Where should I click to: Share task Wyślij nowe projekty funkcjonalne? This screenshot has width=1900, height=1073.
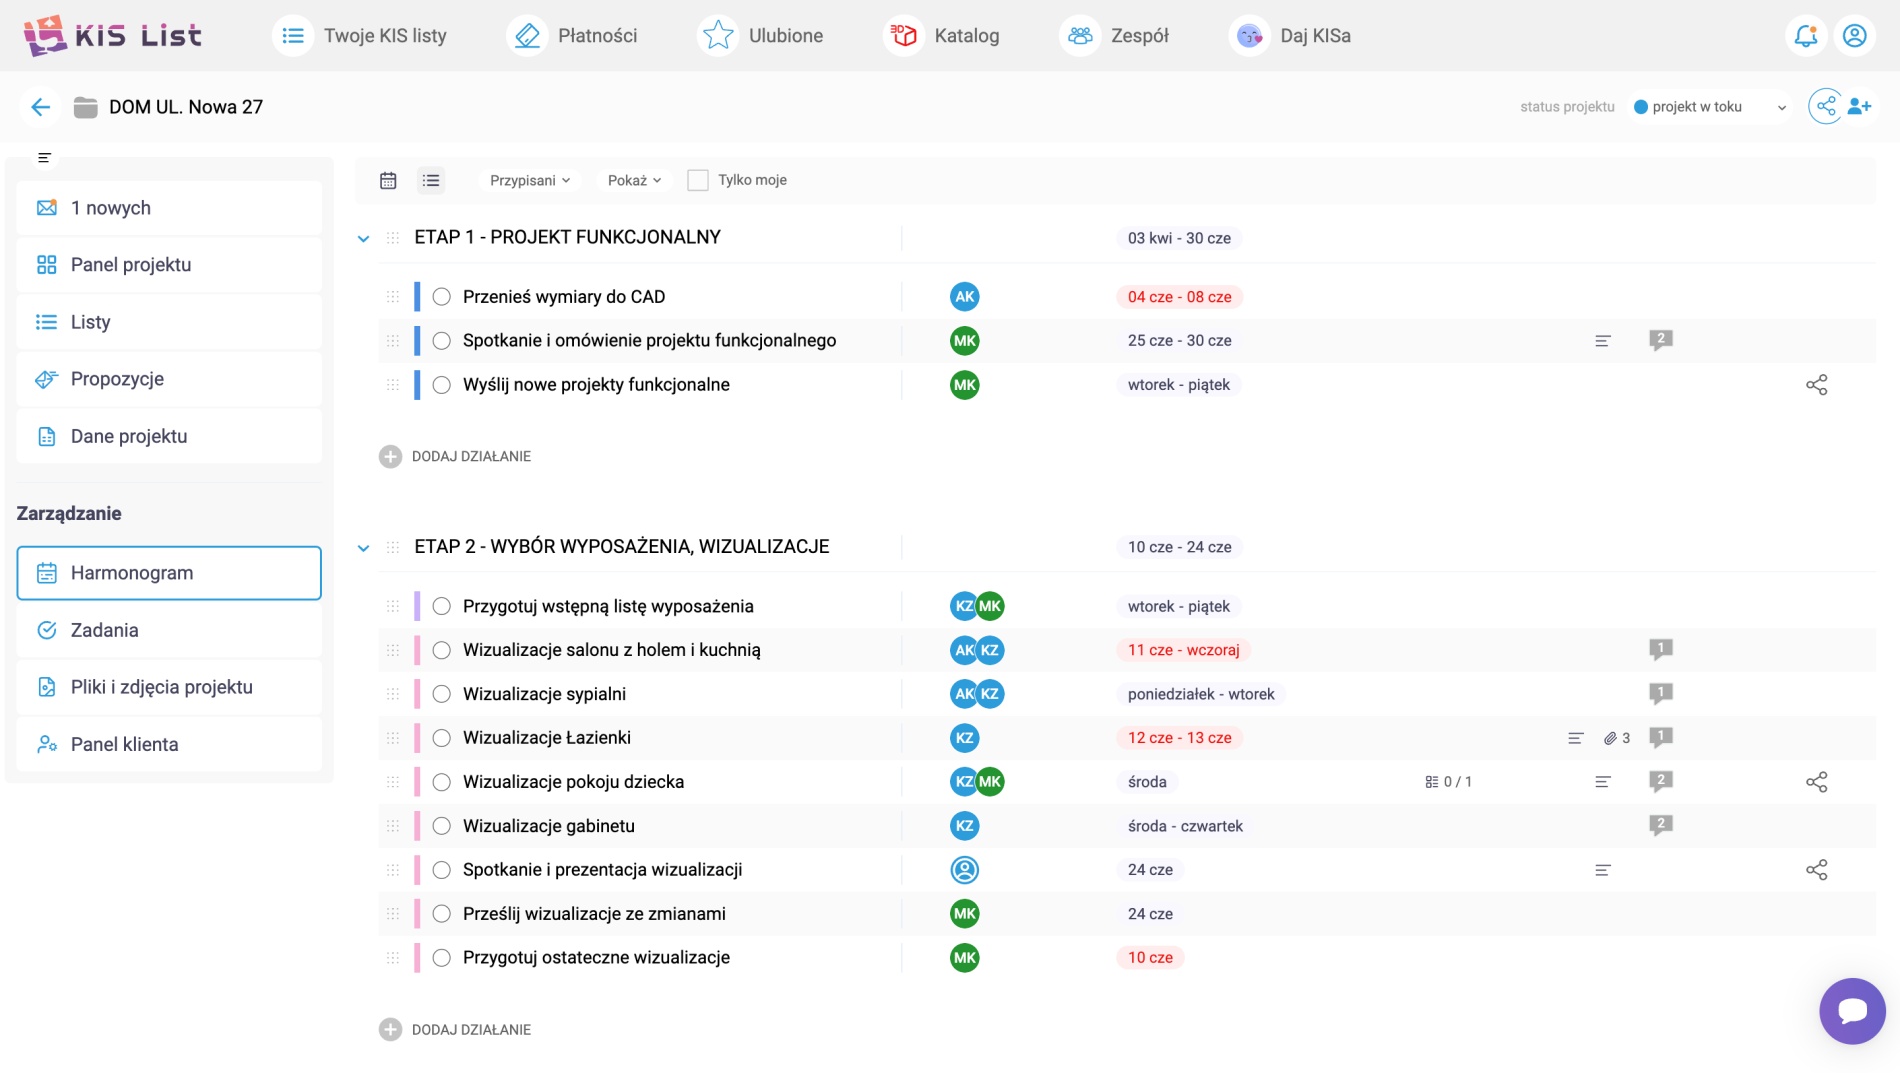(x=1816, y=385)
